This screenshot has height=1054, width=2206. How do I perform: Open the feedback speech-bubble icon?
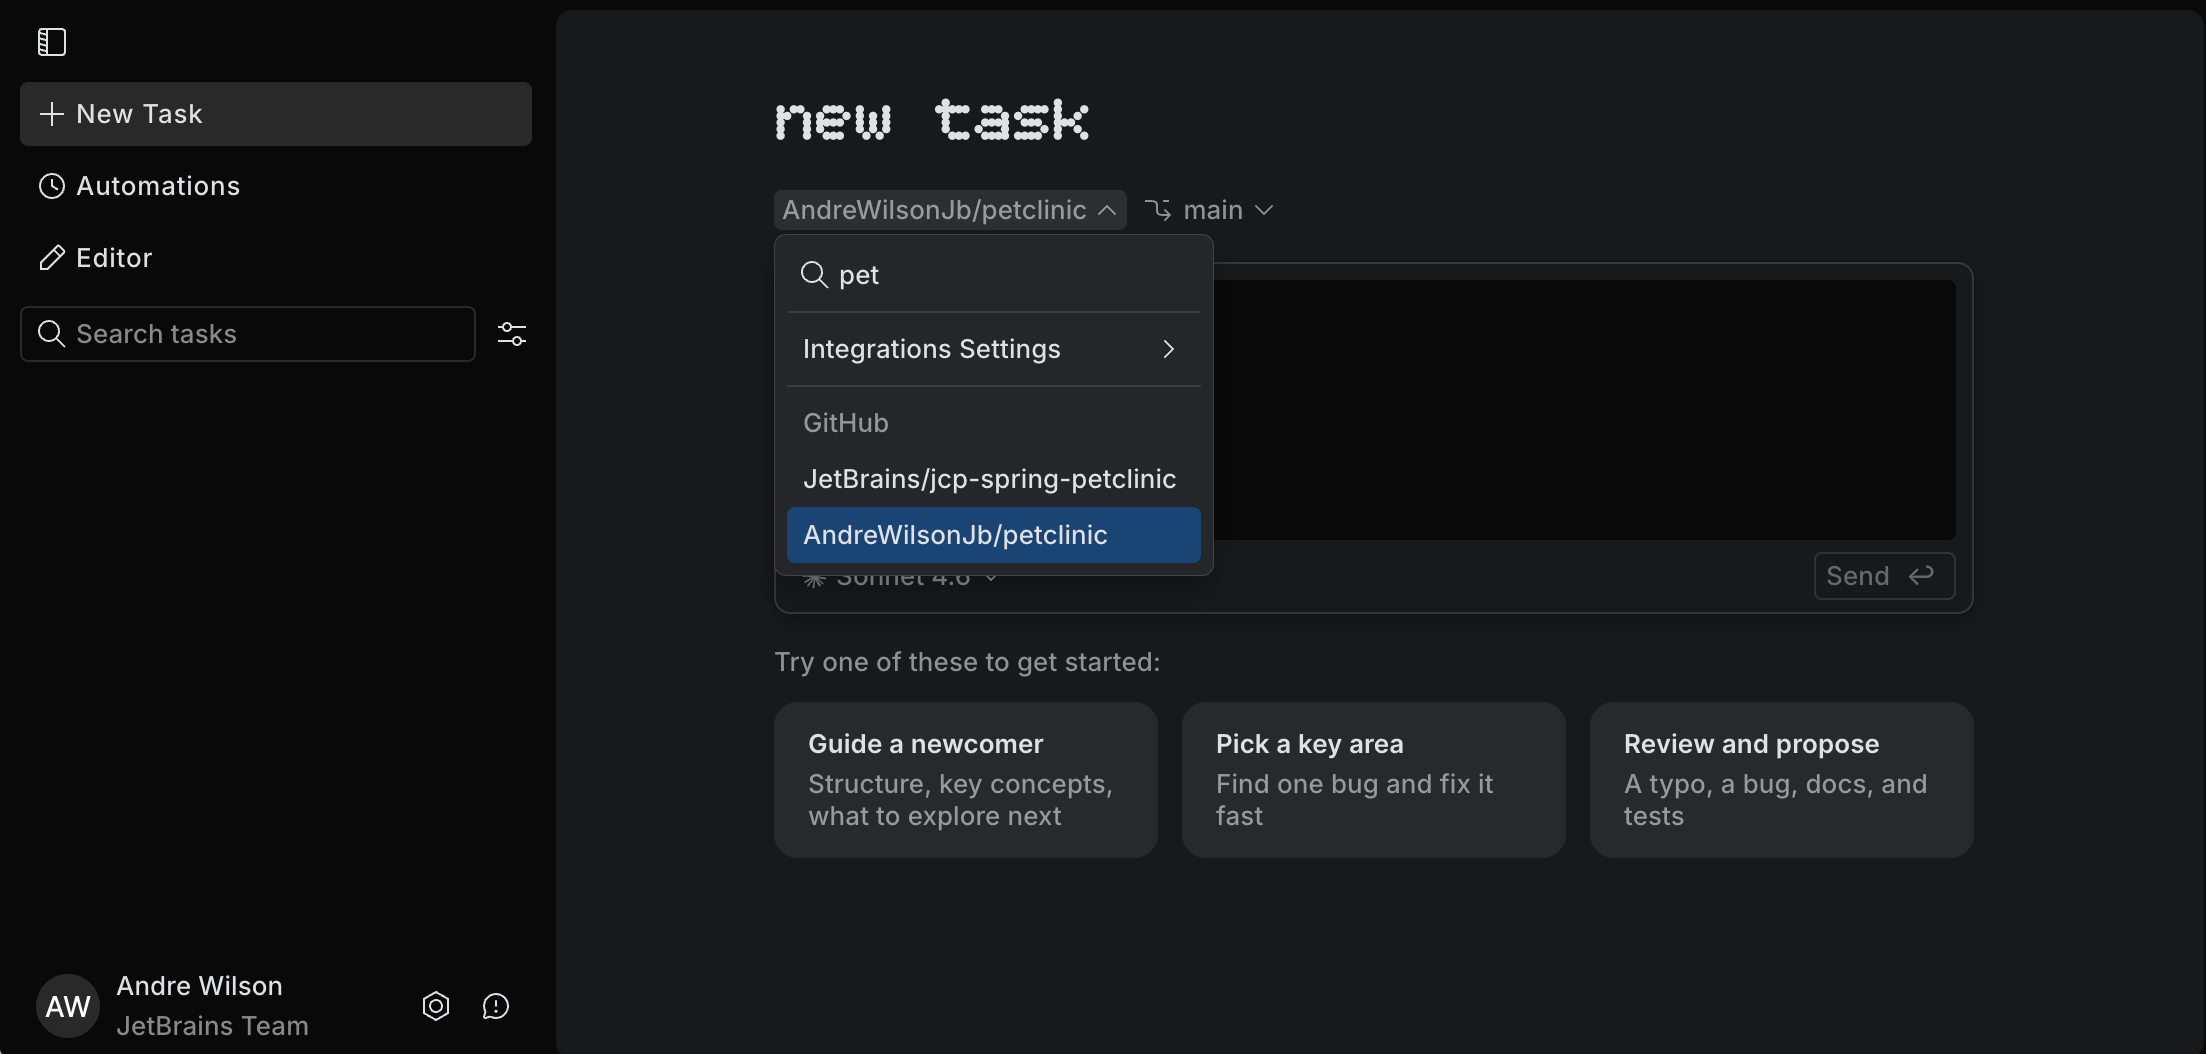[496, 1006]
